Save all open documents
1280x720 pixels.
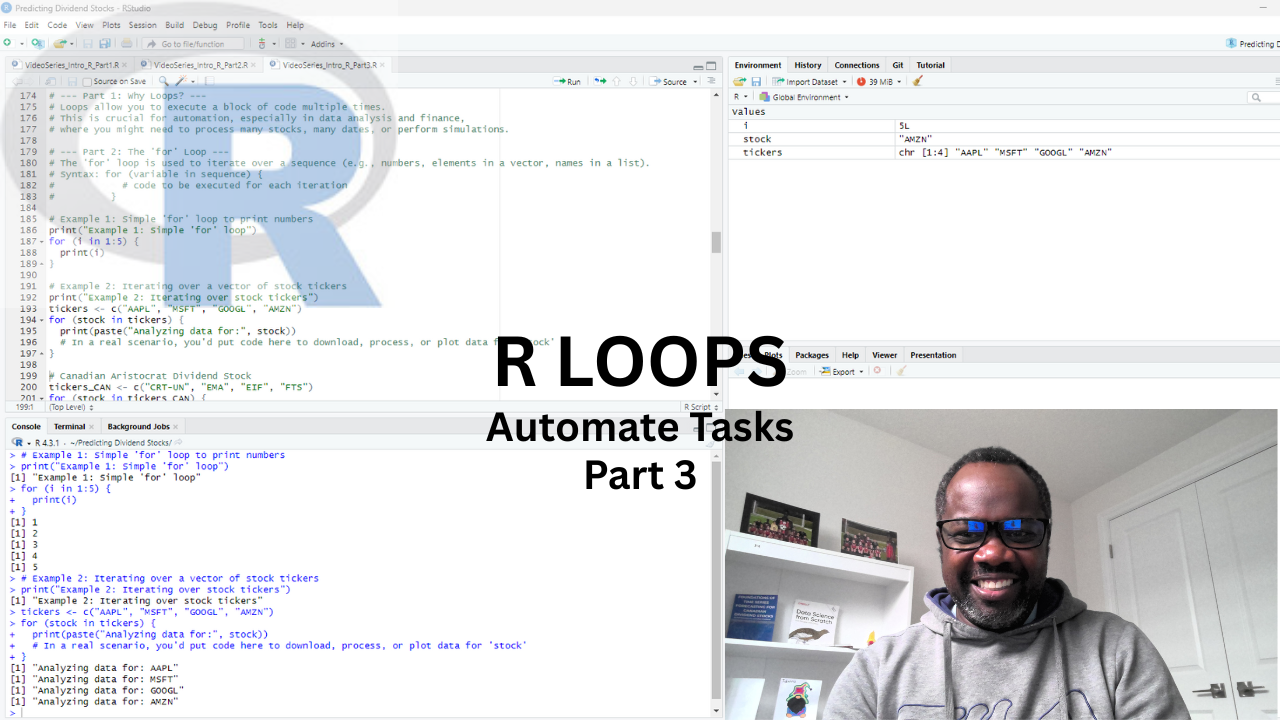click(103, 43)
